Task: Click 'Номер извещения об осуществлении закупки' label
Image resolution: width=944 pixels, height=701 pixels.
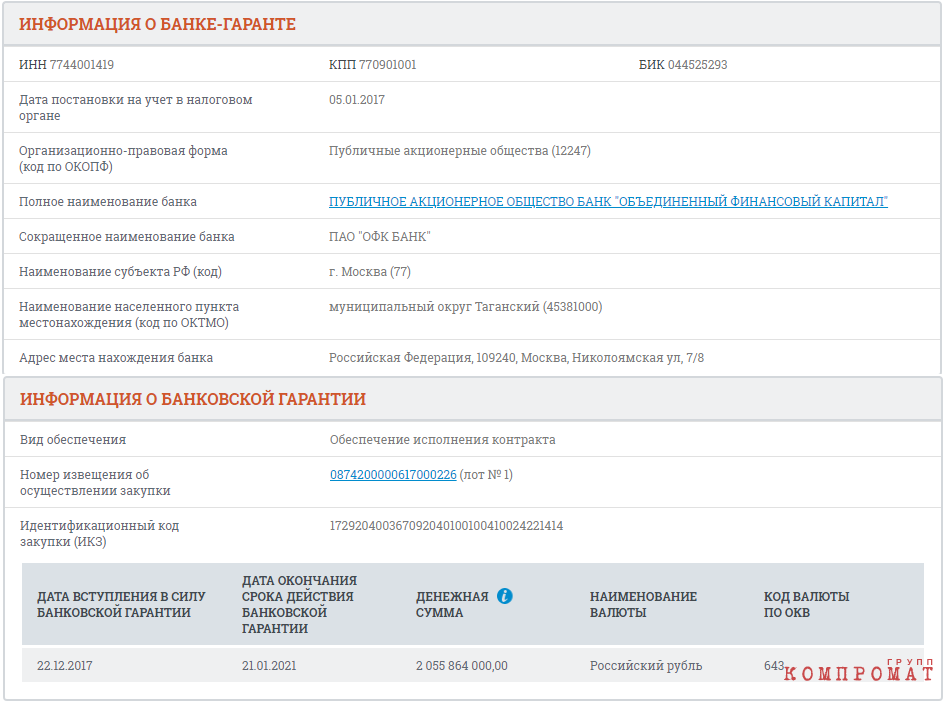Action: [x=95, y=482]
